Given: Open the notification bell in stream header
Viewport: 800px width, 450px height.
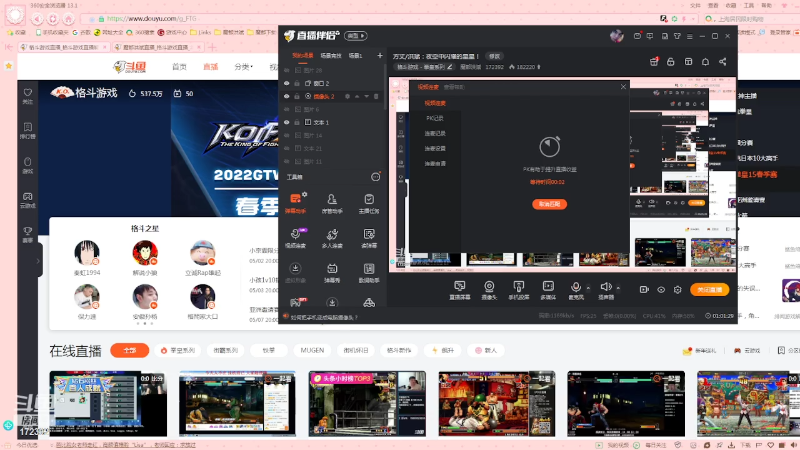Looking at the screenshot, I should pyautogui.click(x=705, y=62).
